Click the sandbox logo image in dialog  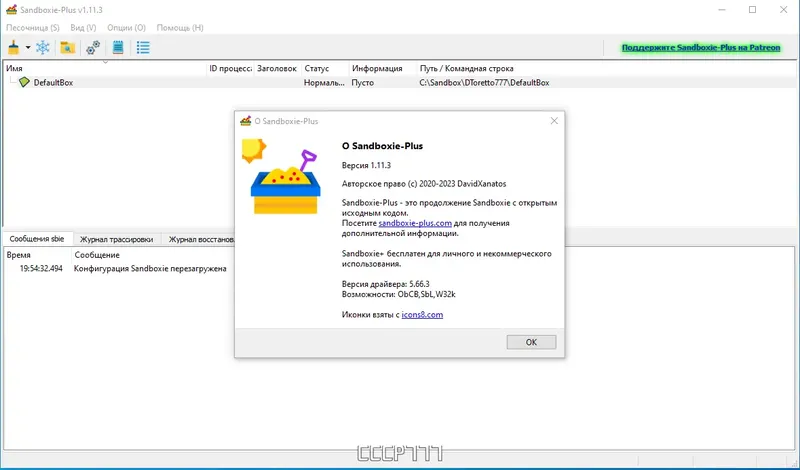(x=283, y=178)
